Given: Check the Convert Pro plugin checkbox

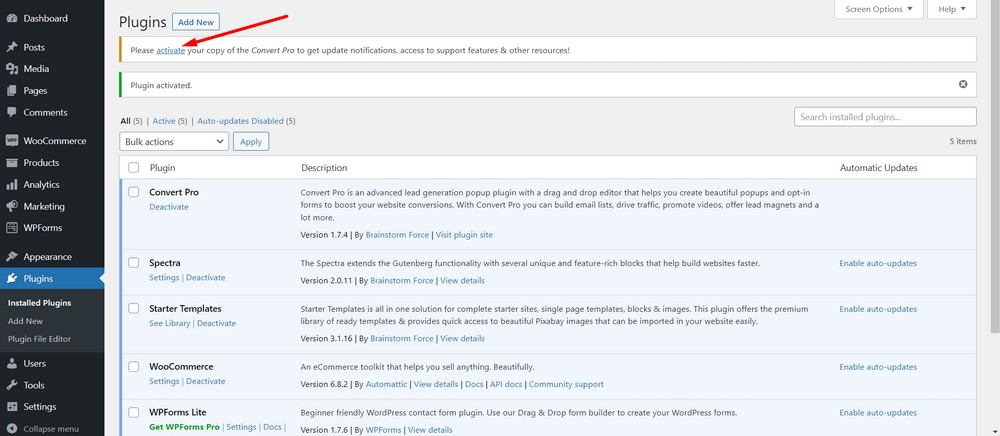Looking at the screenshot, I should tap(133, 191).
